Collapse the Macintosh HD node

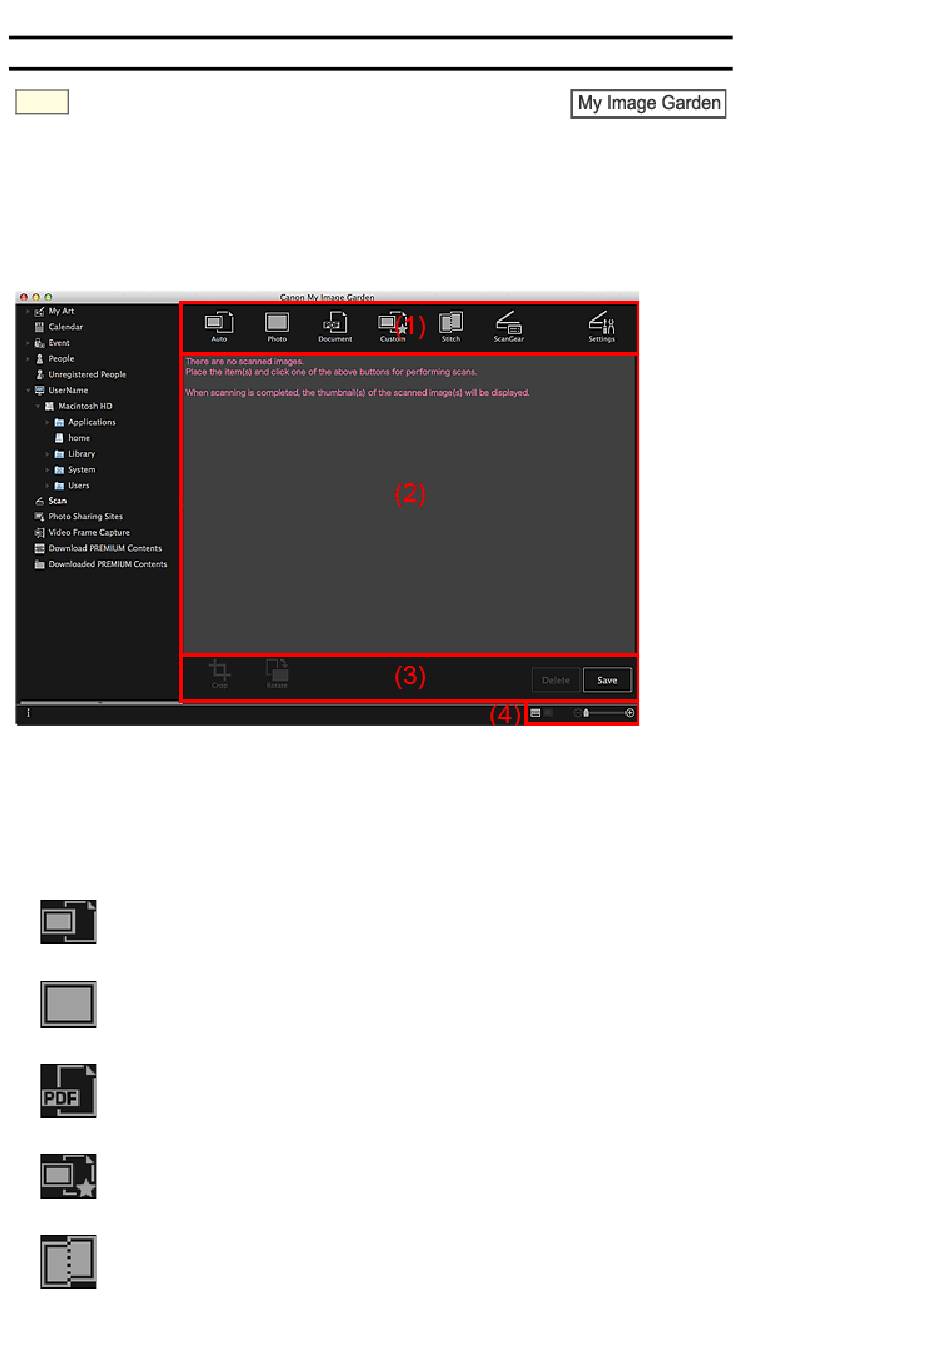[x=38, y=407]
